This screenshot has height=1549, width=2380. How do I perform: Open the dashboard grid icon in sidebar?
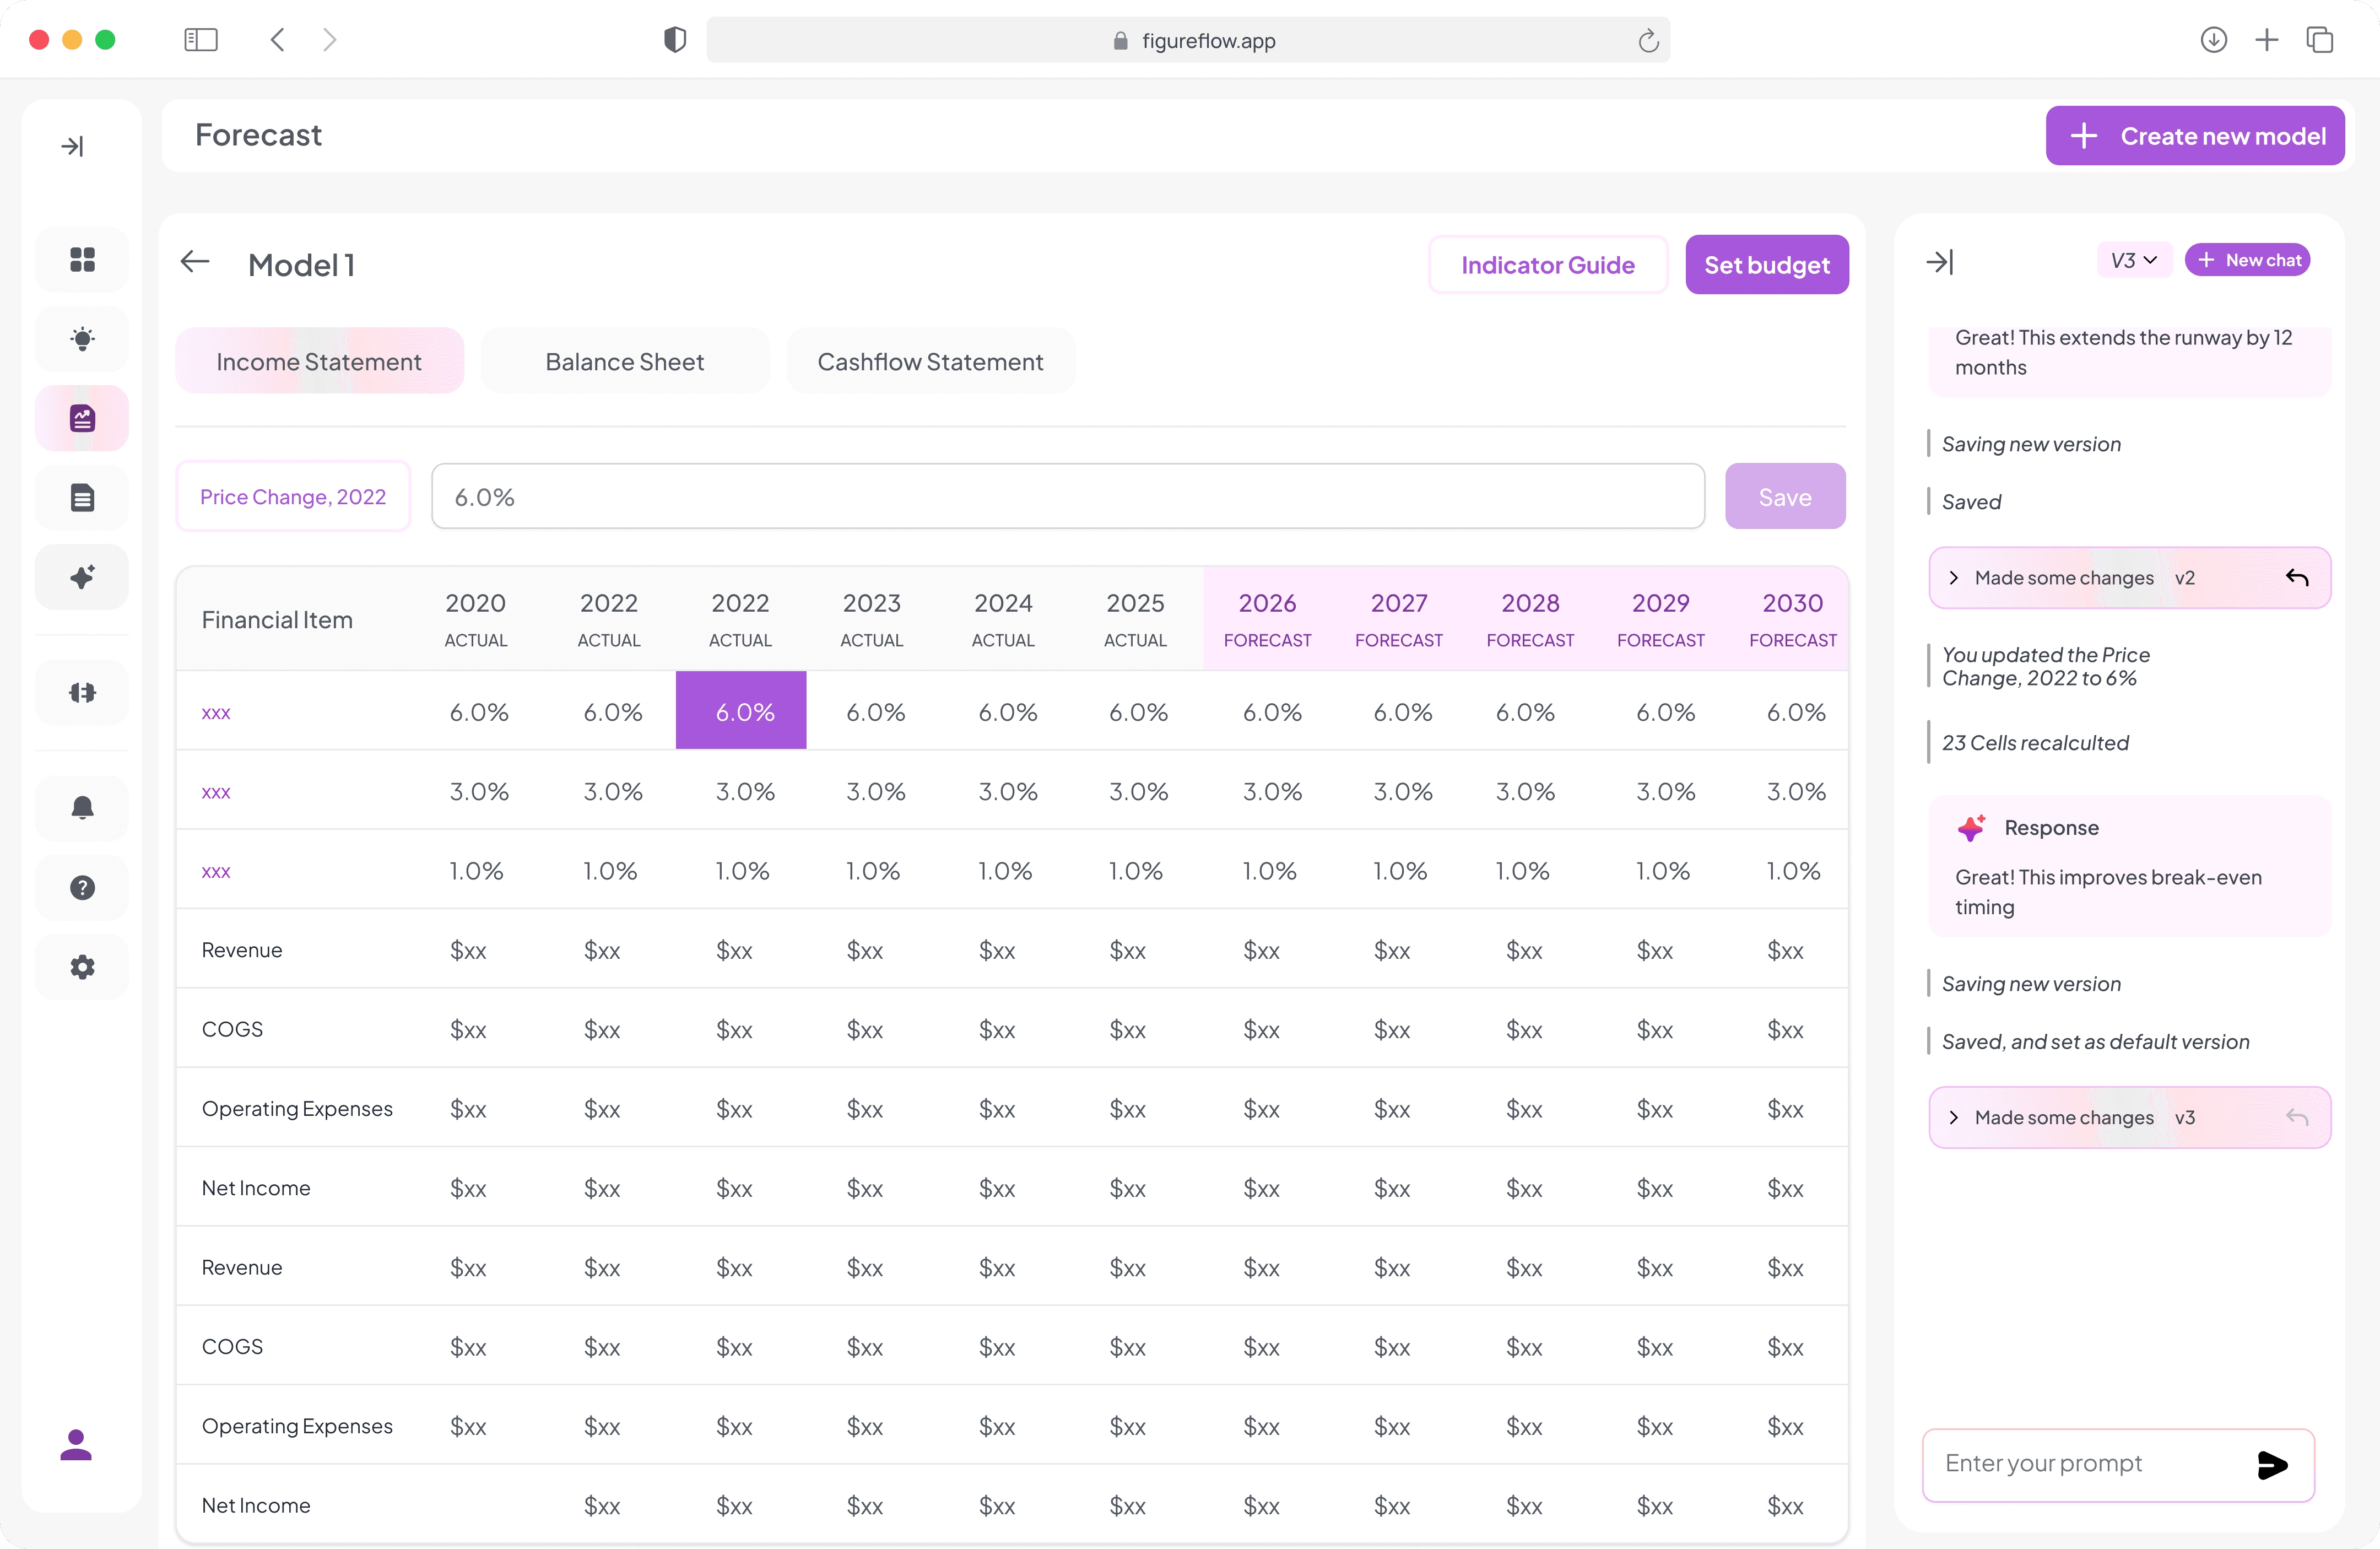(x=82, y=260)
